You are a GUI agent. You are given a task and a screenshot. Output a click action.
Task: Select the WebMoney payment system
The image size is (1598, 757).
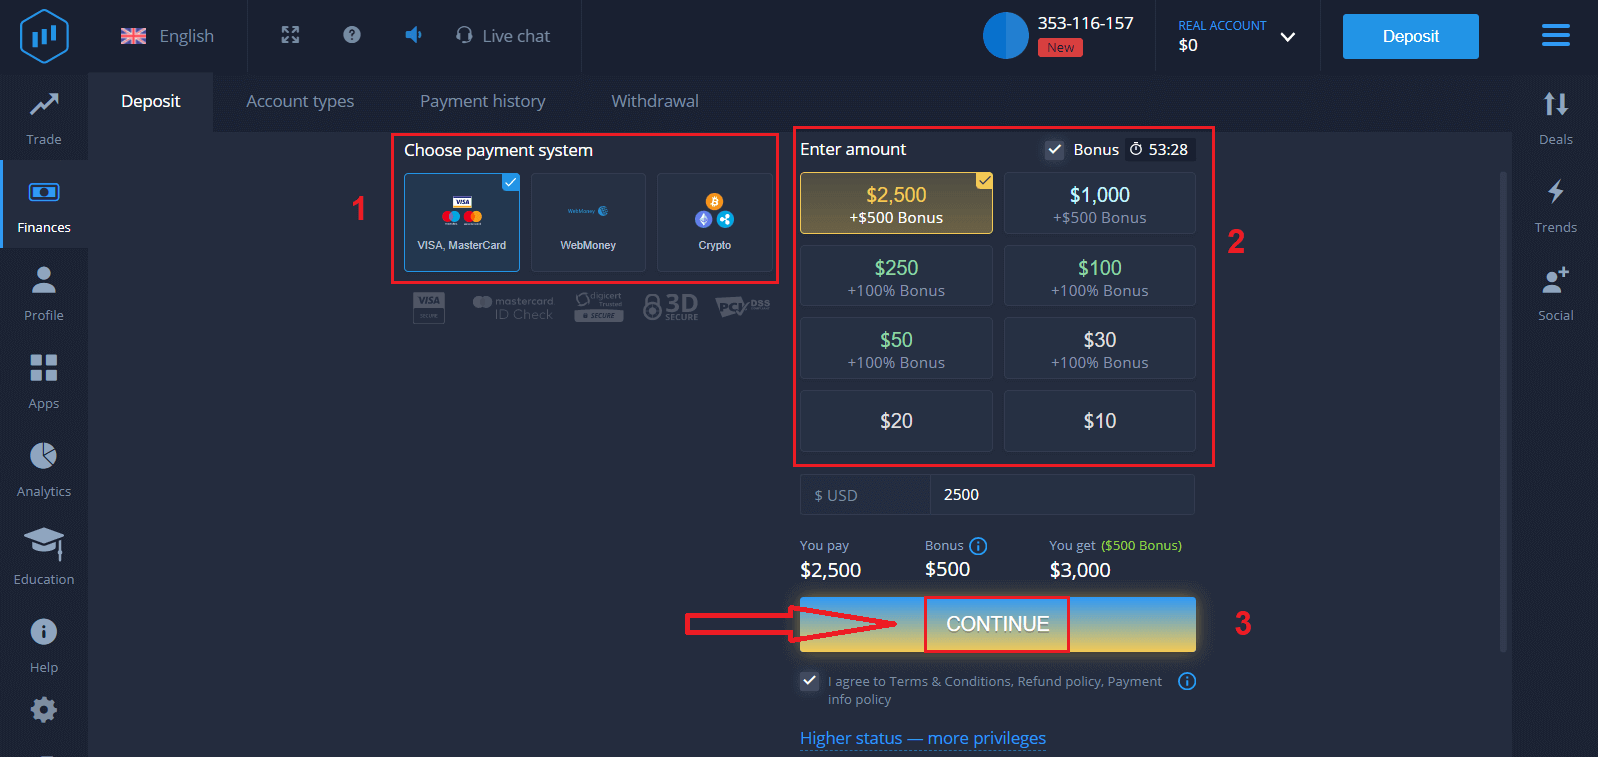[x=588, y=222]
